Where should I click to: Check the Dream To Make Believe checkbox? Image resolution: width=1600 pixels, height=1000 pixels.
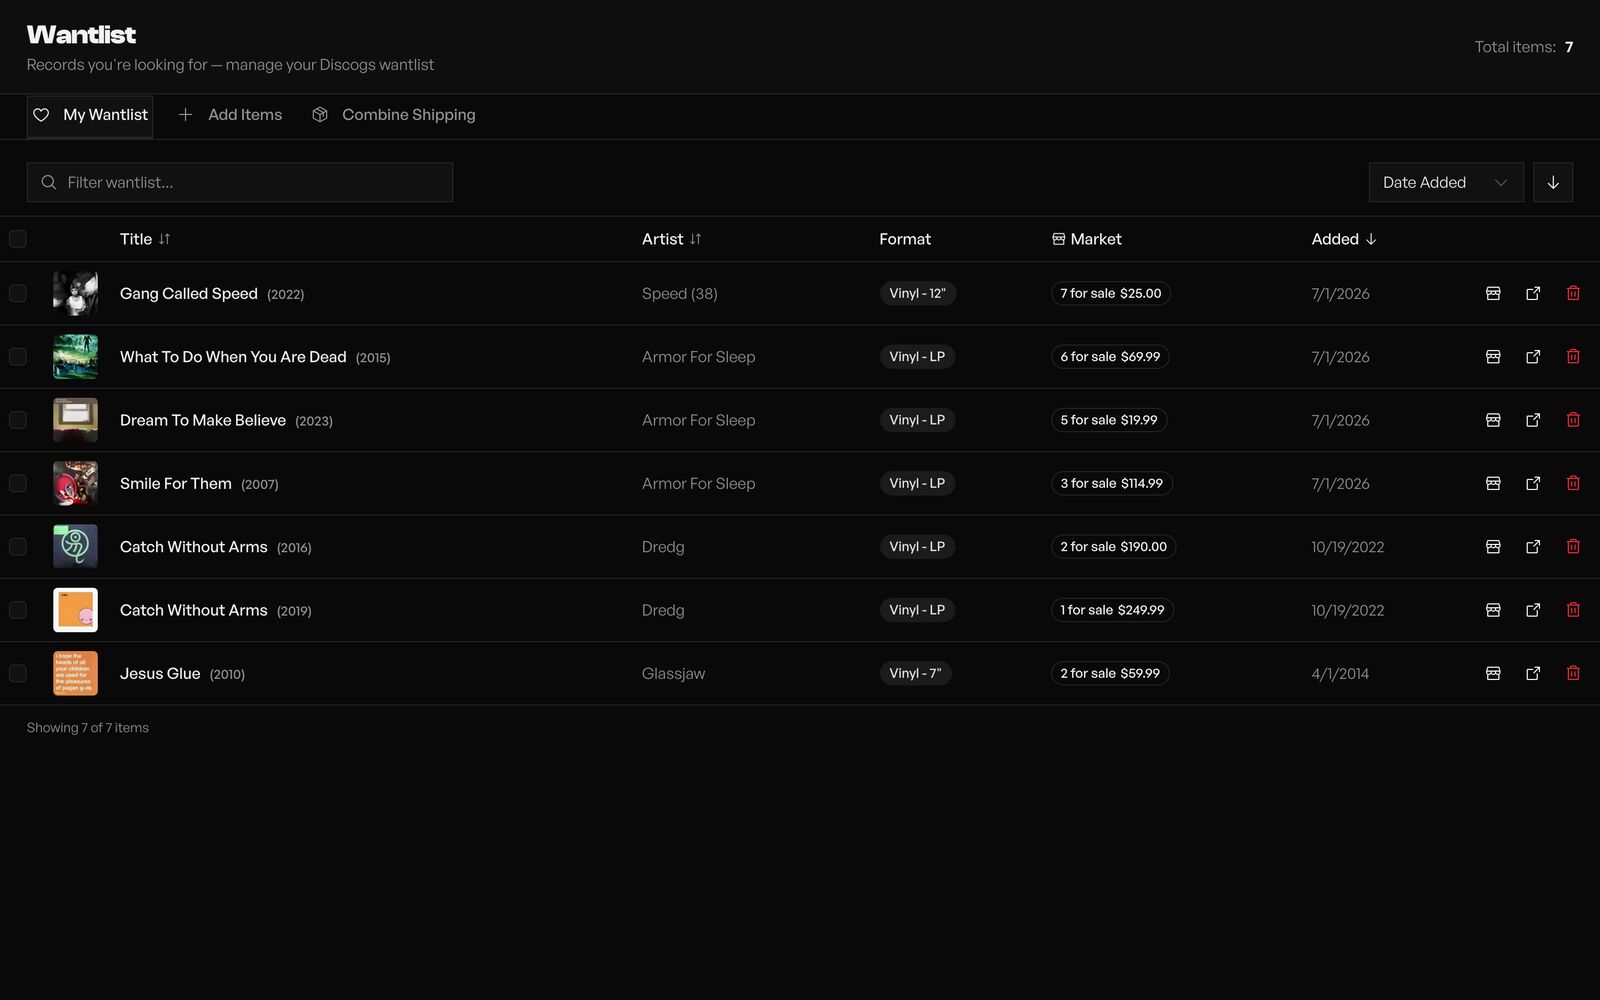tap(18, 420)
